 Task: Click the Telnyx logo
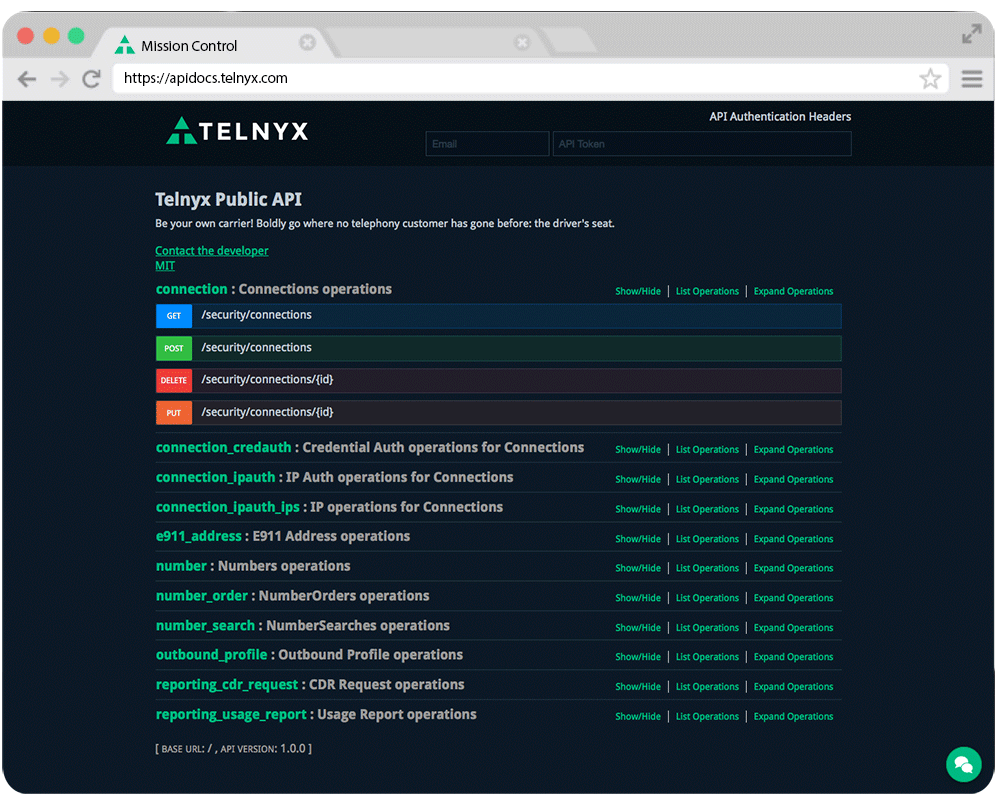(x=237, y=131)
